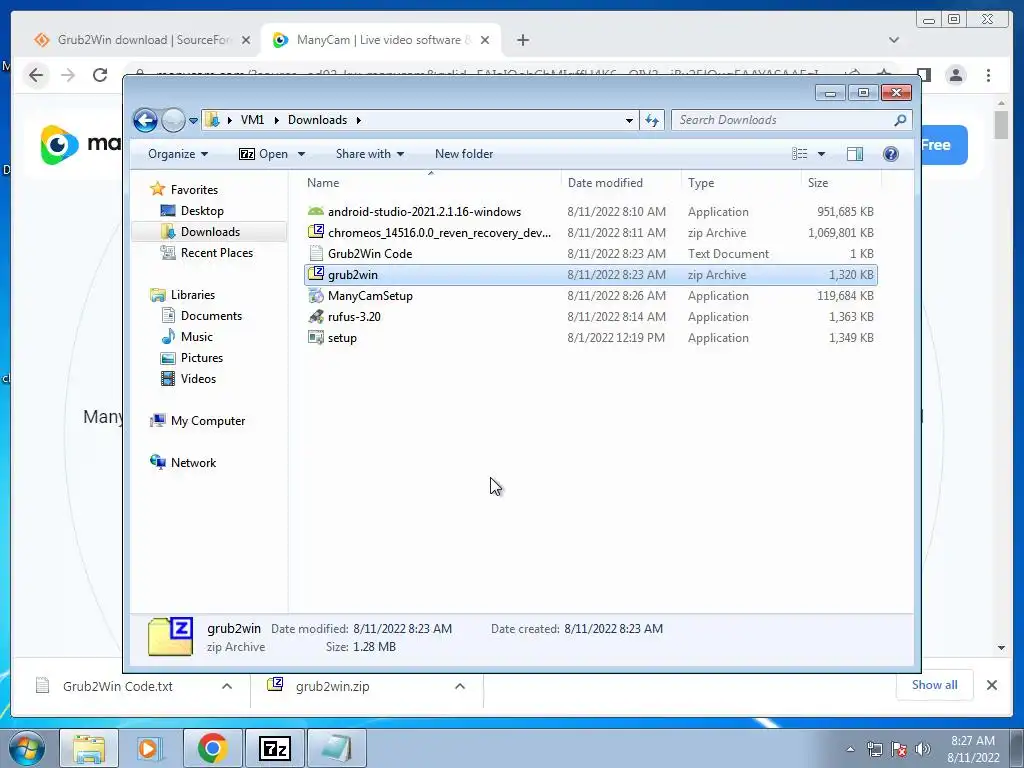Open the Share with menu
Image resolution: width=1024 pixels, height=768 pixels.
[370, 154]
